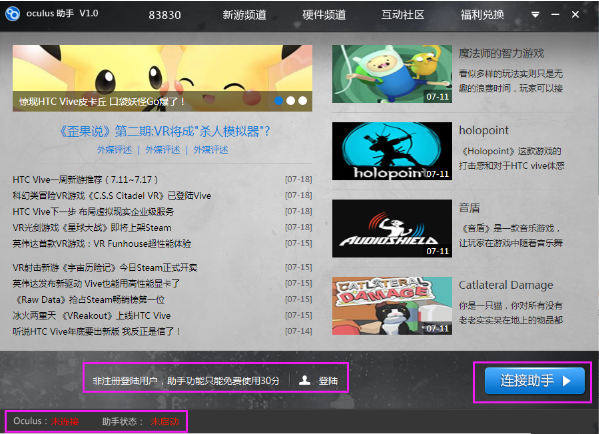
Task: Click the holopoint game thumbnail
Action: 392,151
